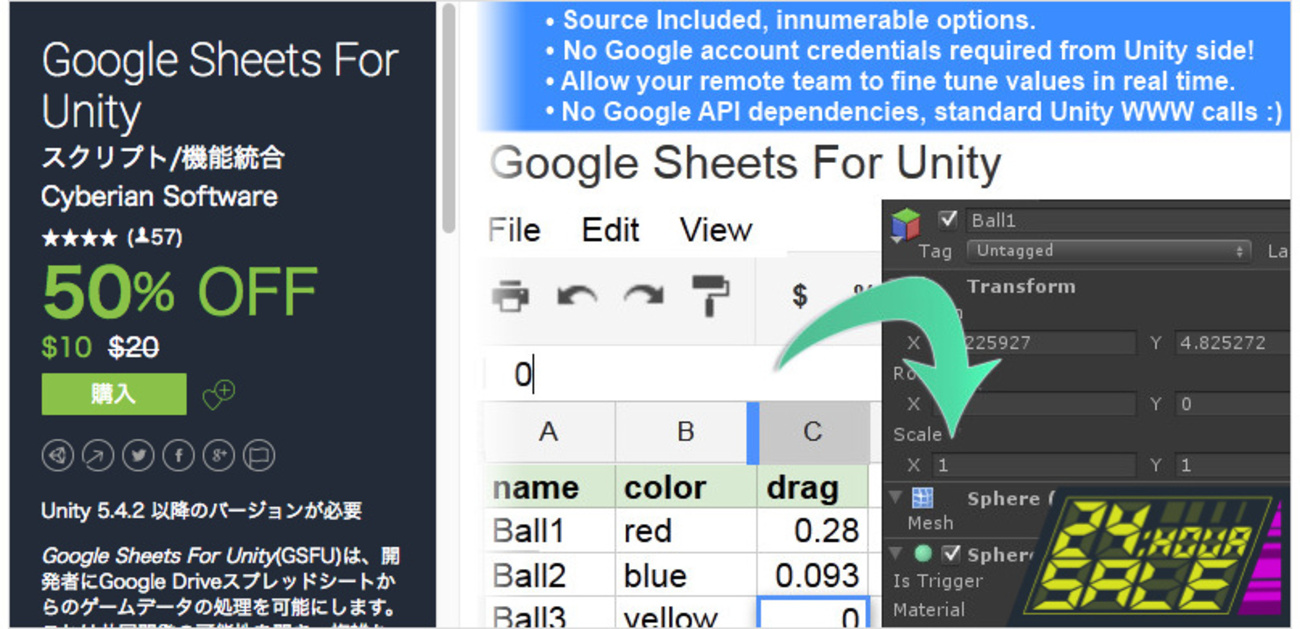This screenshot has width=1300, height=629.
Task: Select column B header
Action: [x=685, y=432]
